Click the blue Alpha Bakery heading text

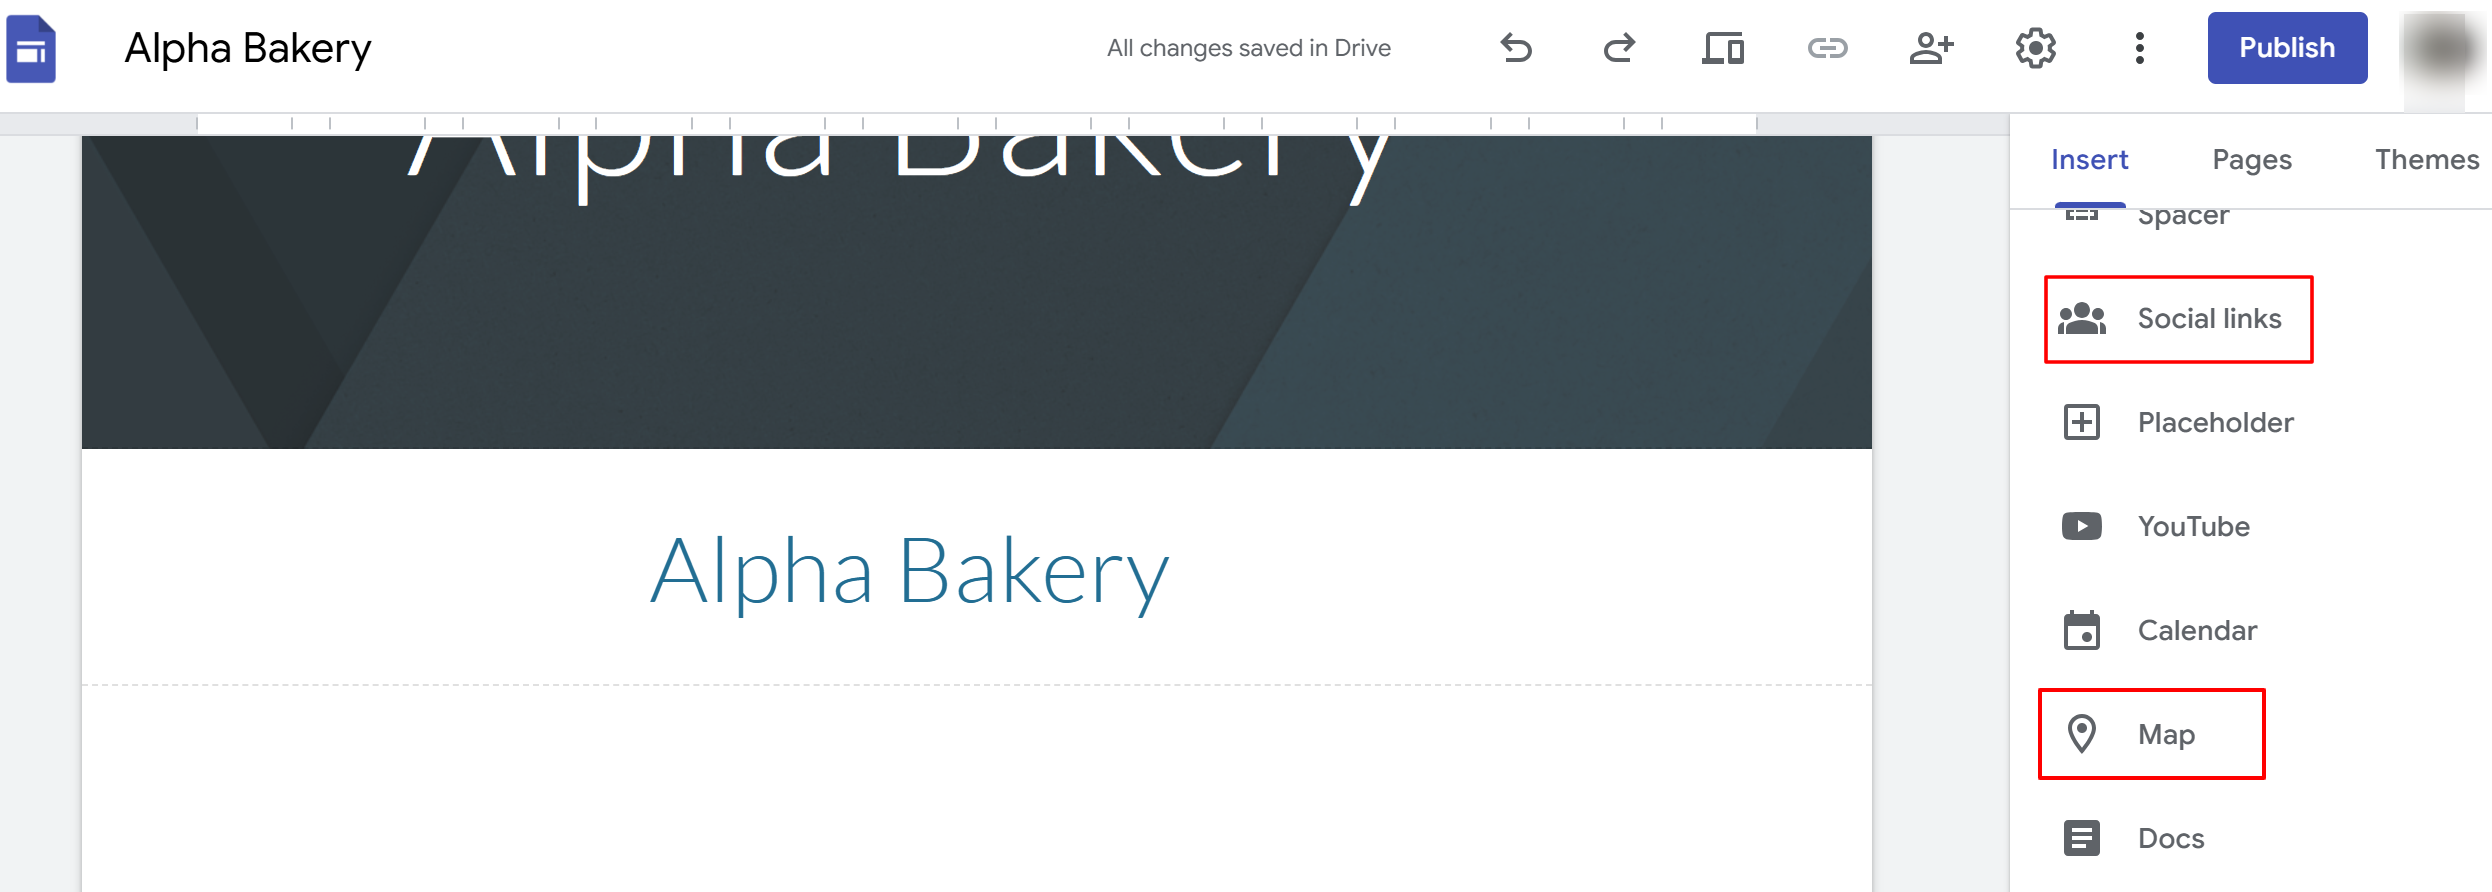909,572
